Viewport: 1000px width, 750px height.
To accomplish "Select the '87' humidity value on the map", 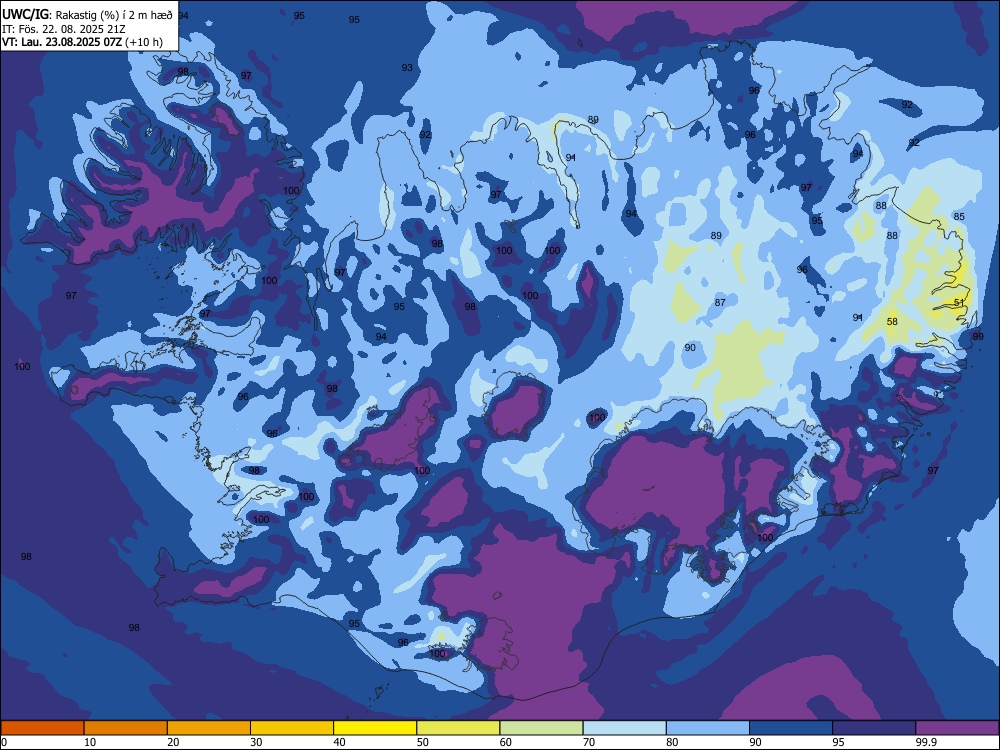I will 720,302.
